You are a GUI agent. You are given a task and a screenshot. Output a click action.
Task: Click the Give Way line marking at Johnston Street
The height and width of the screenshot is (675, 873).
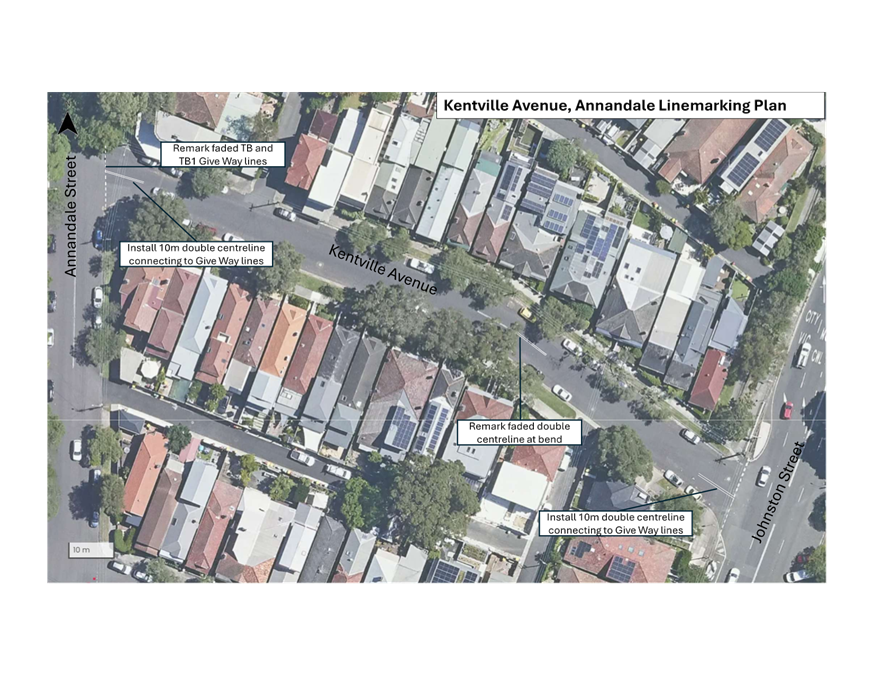[738, 485]
